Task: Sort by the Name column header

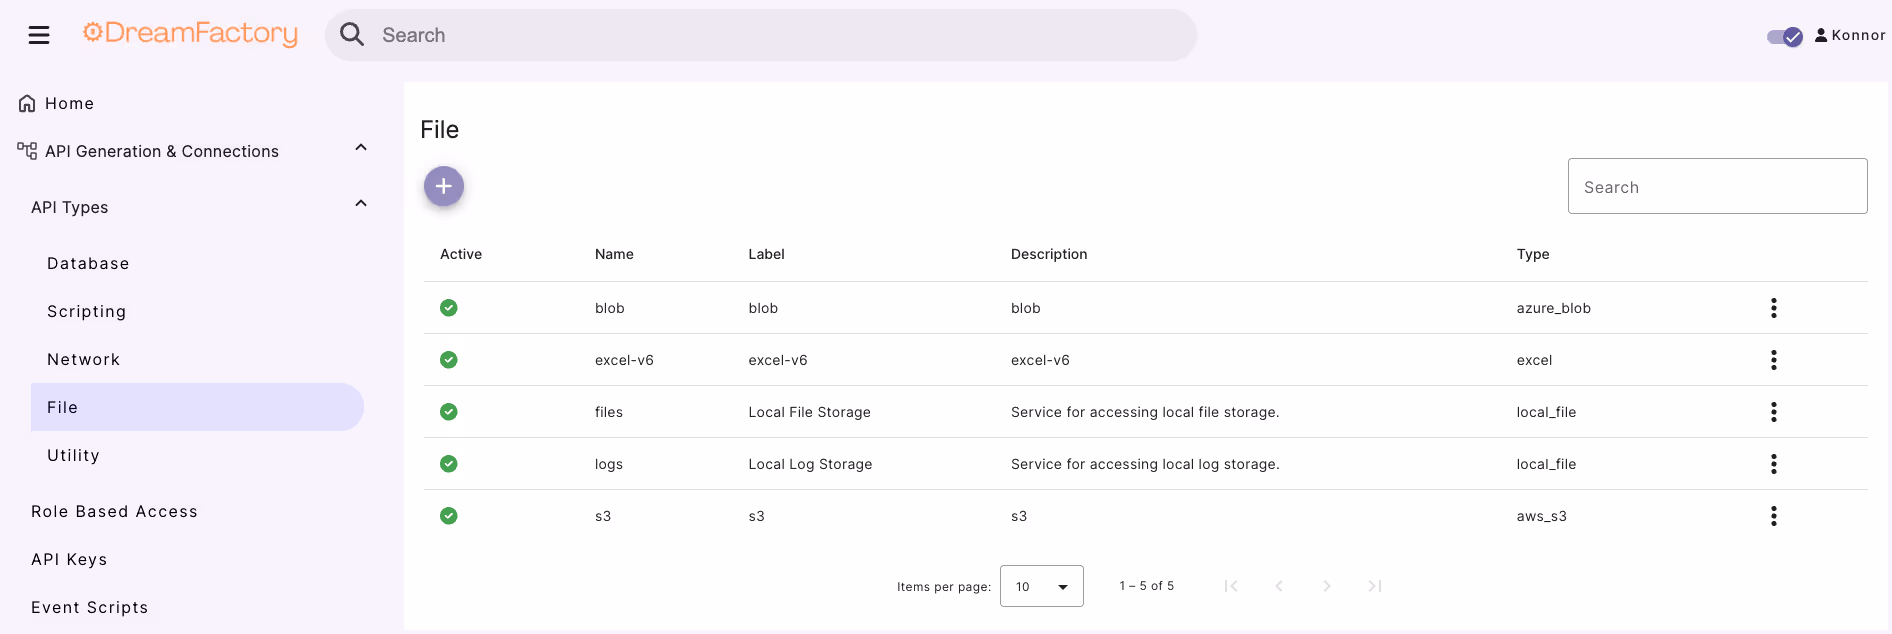Action: point(614,254)
